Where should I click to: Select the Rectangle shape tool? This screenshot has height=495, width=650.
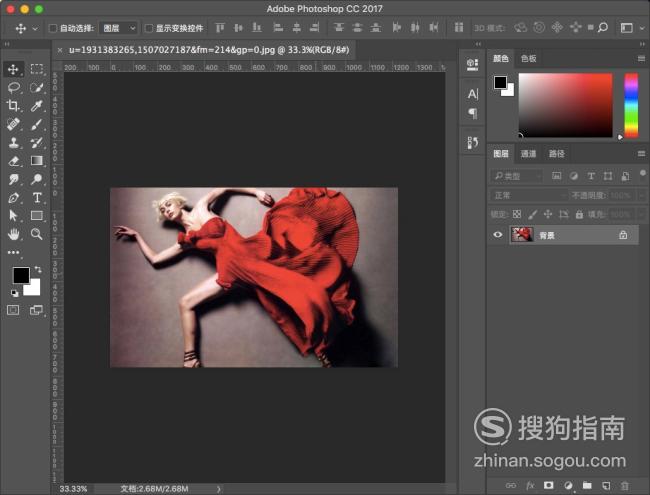tap(36, 216)
